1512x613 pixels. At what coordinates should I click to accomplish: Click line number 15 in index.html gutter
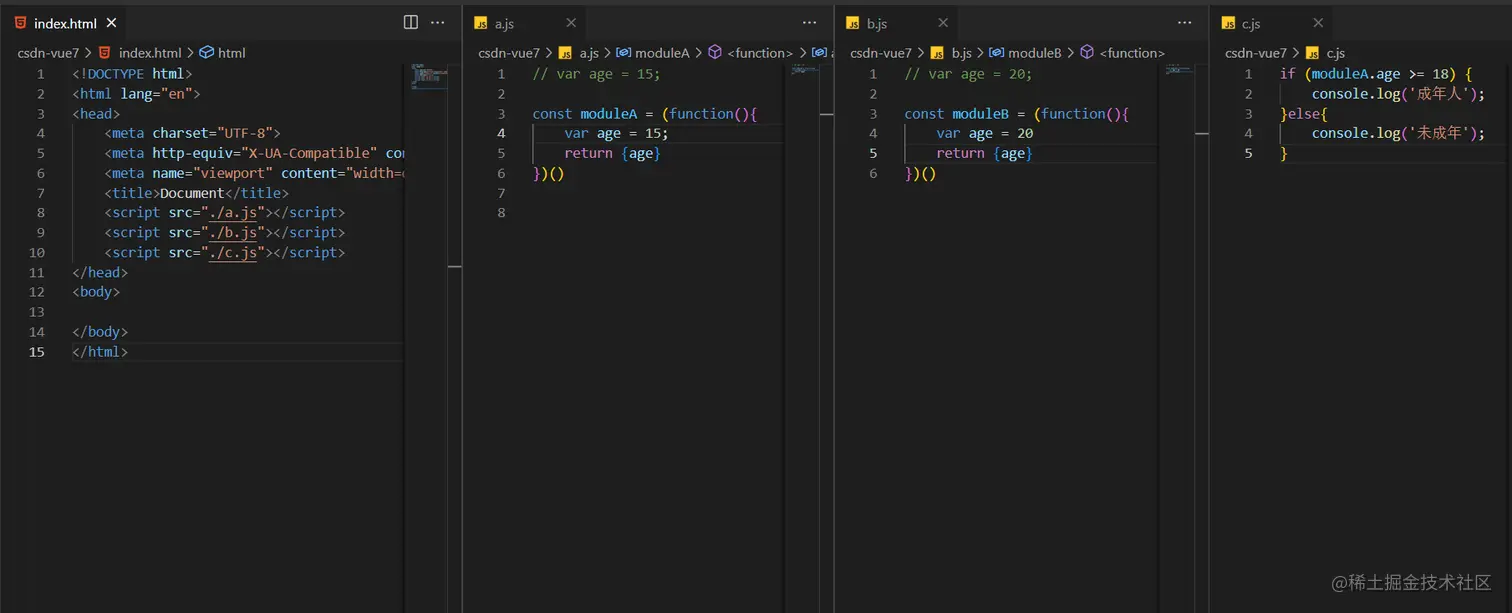pyautogui.click(x=37, y=352)
